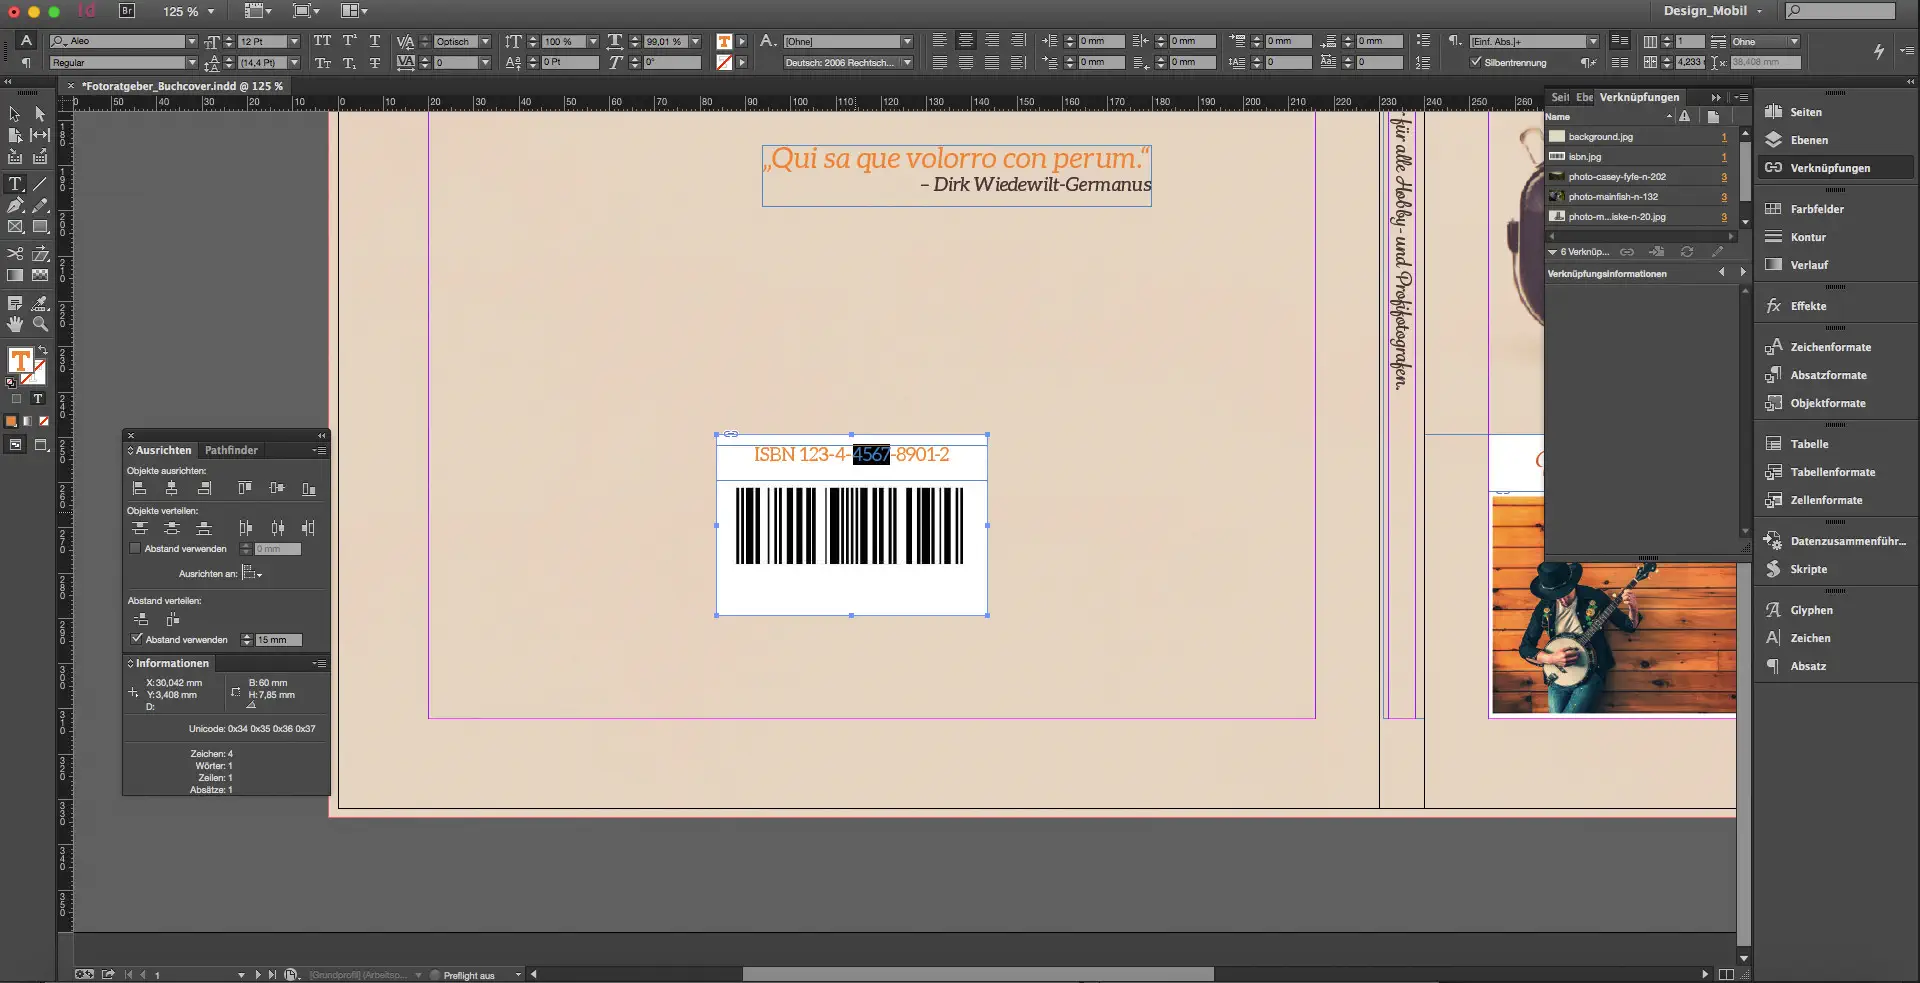Image resolution: width=1920 pixels, height=983 pixels.
Task: Select the Direct Selection tool
Action: 40,114
